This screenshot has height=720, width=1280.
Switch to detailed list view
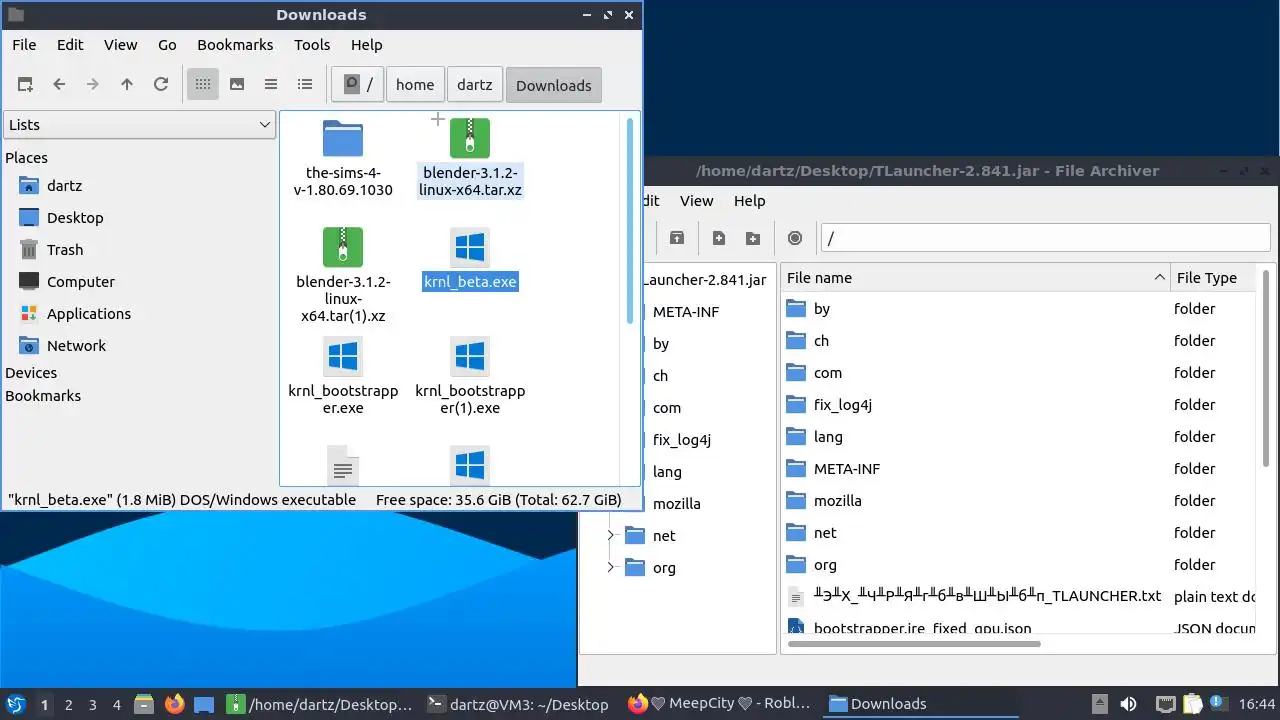[305, 85]
